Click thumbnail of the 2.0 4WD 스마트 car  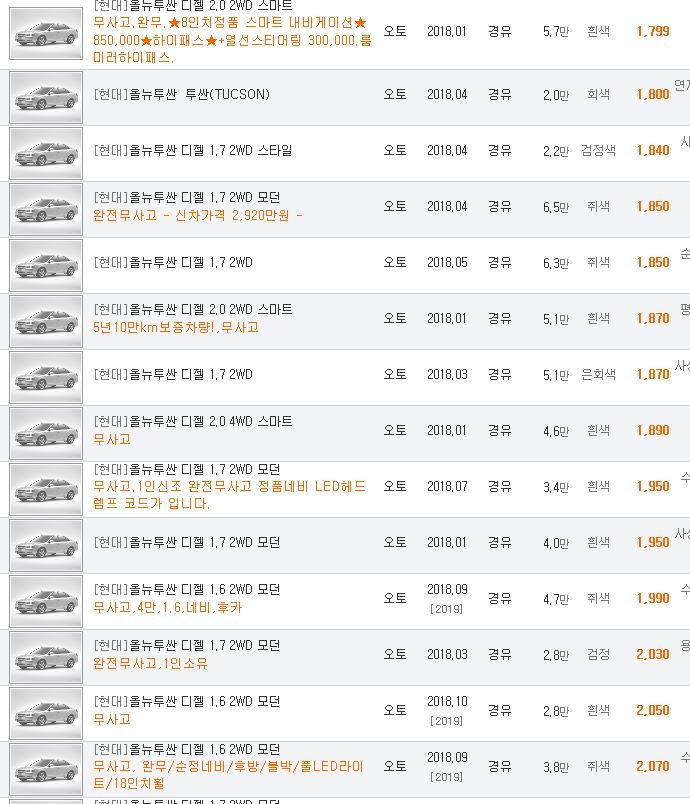point(46,433)
